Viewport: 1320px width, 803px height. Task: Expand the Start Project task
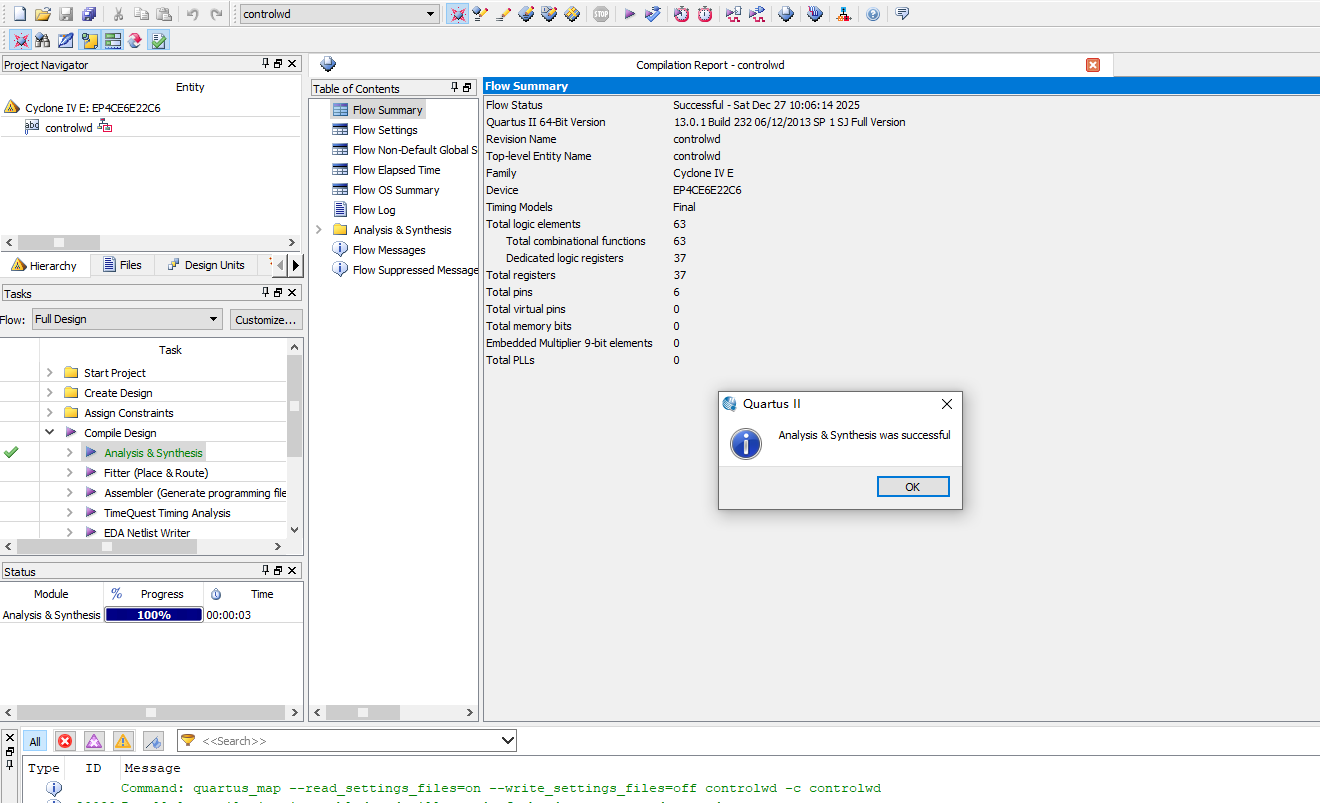pos(50,373)
